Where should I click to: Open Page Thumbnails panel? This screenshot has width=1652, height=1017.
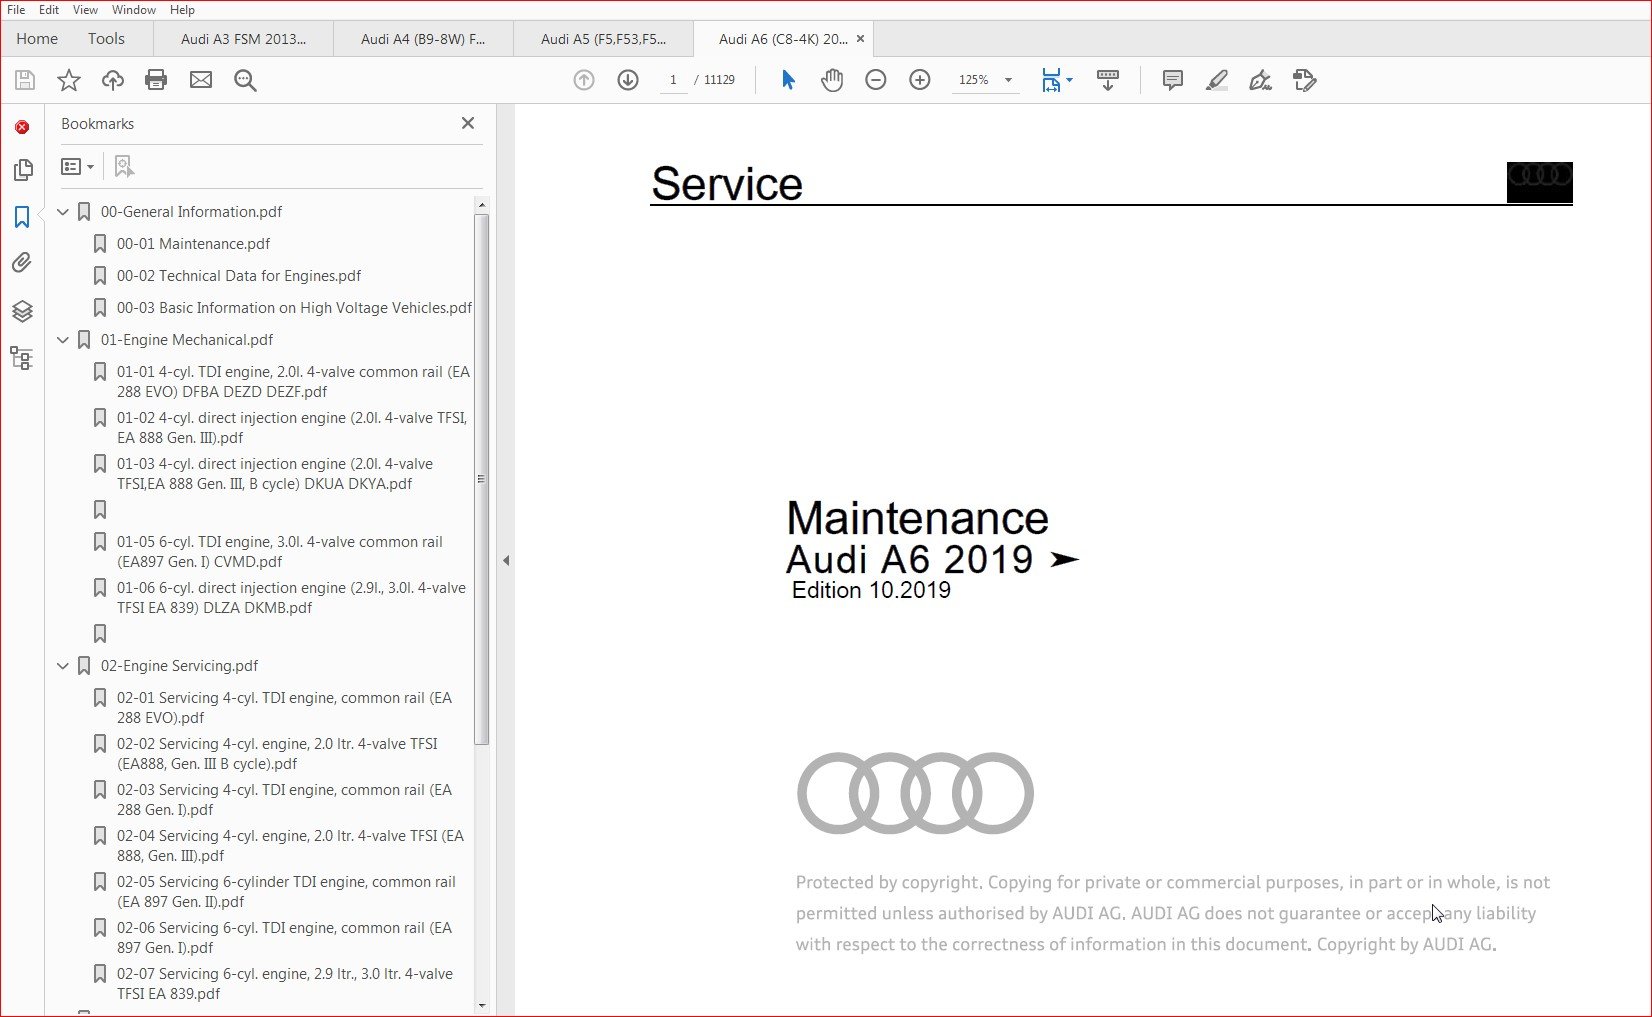pyautogui.click(x=22, y=170)
